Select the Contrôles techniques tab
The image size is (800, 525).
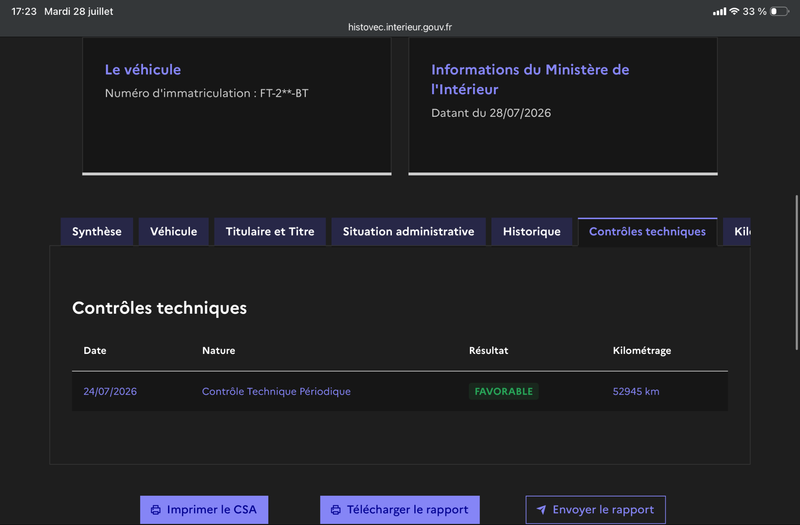pos(647,232)
